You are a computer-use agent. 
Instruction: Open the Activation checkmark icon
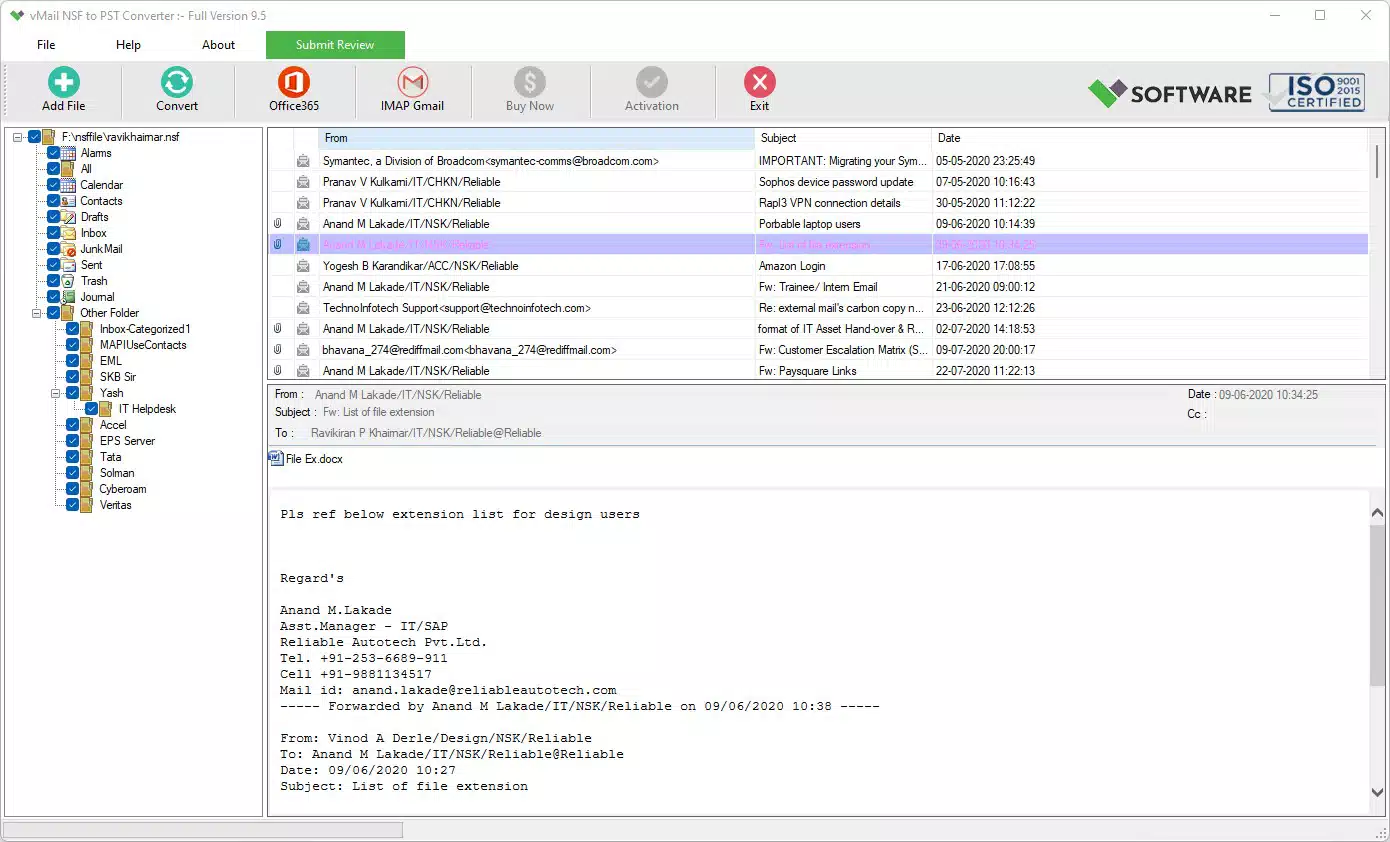[652, 82]
